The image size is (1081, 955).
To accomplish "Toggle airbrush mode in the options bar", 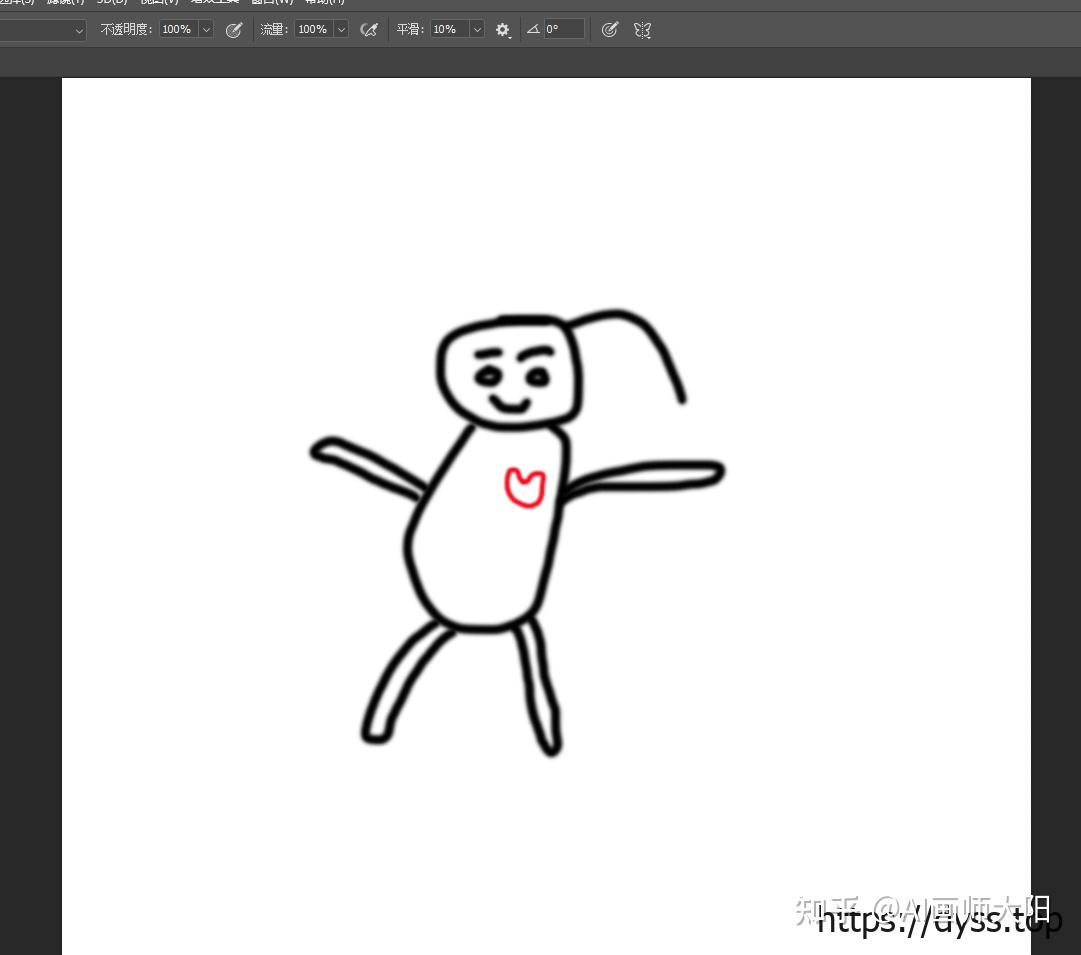I will click(x=368, y=29).
